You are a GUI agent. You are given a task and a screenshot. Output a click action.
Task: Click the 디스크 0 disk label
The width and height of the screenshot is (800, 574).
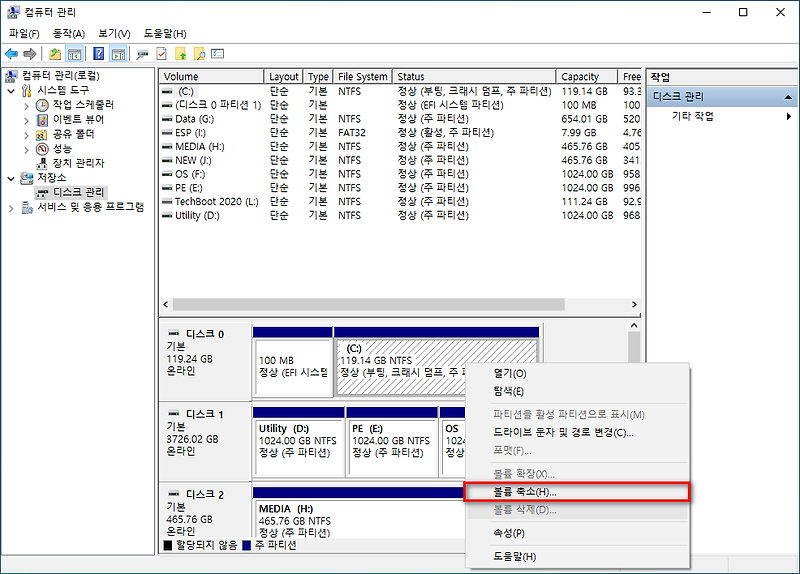[205, 334]
